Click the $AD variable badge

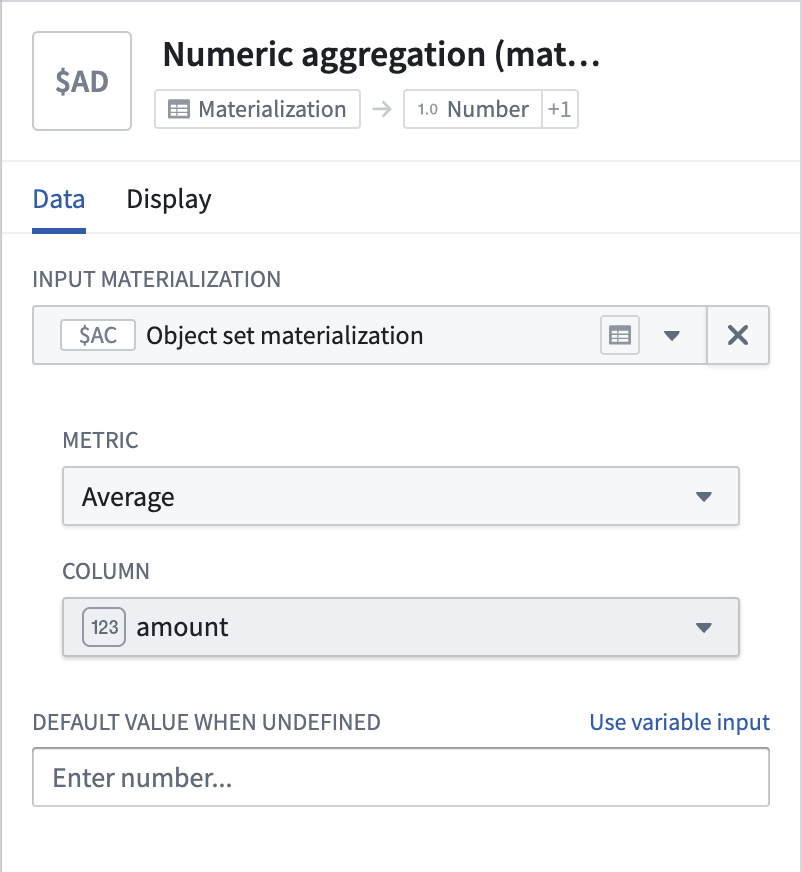click(x=82, y=81)
